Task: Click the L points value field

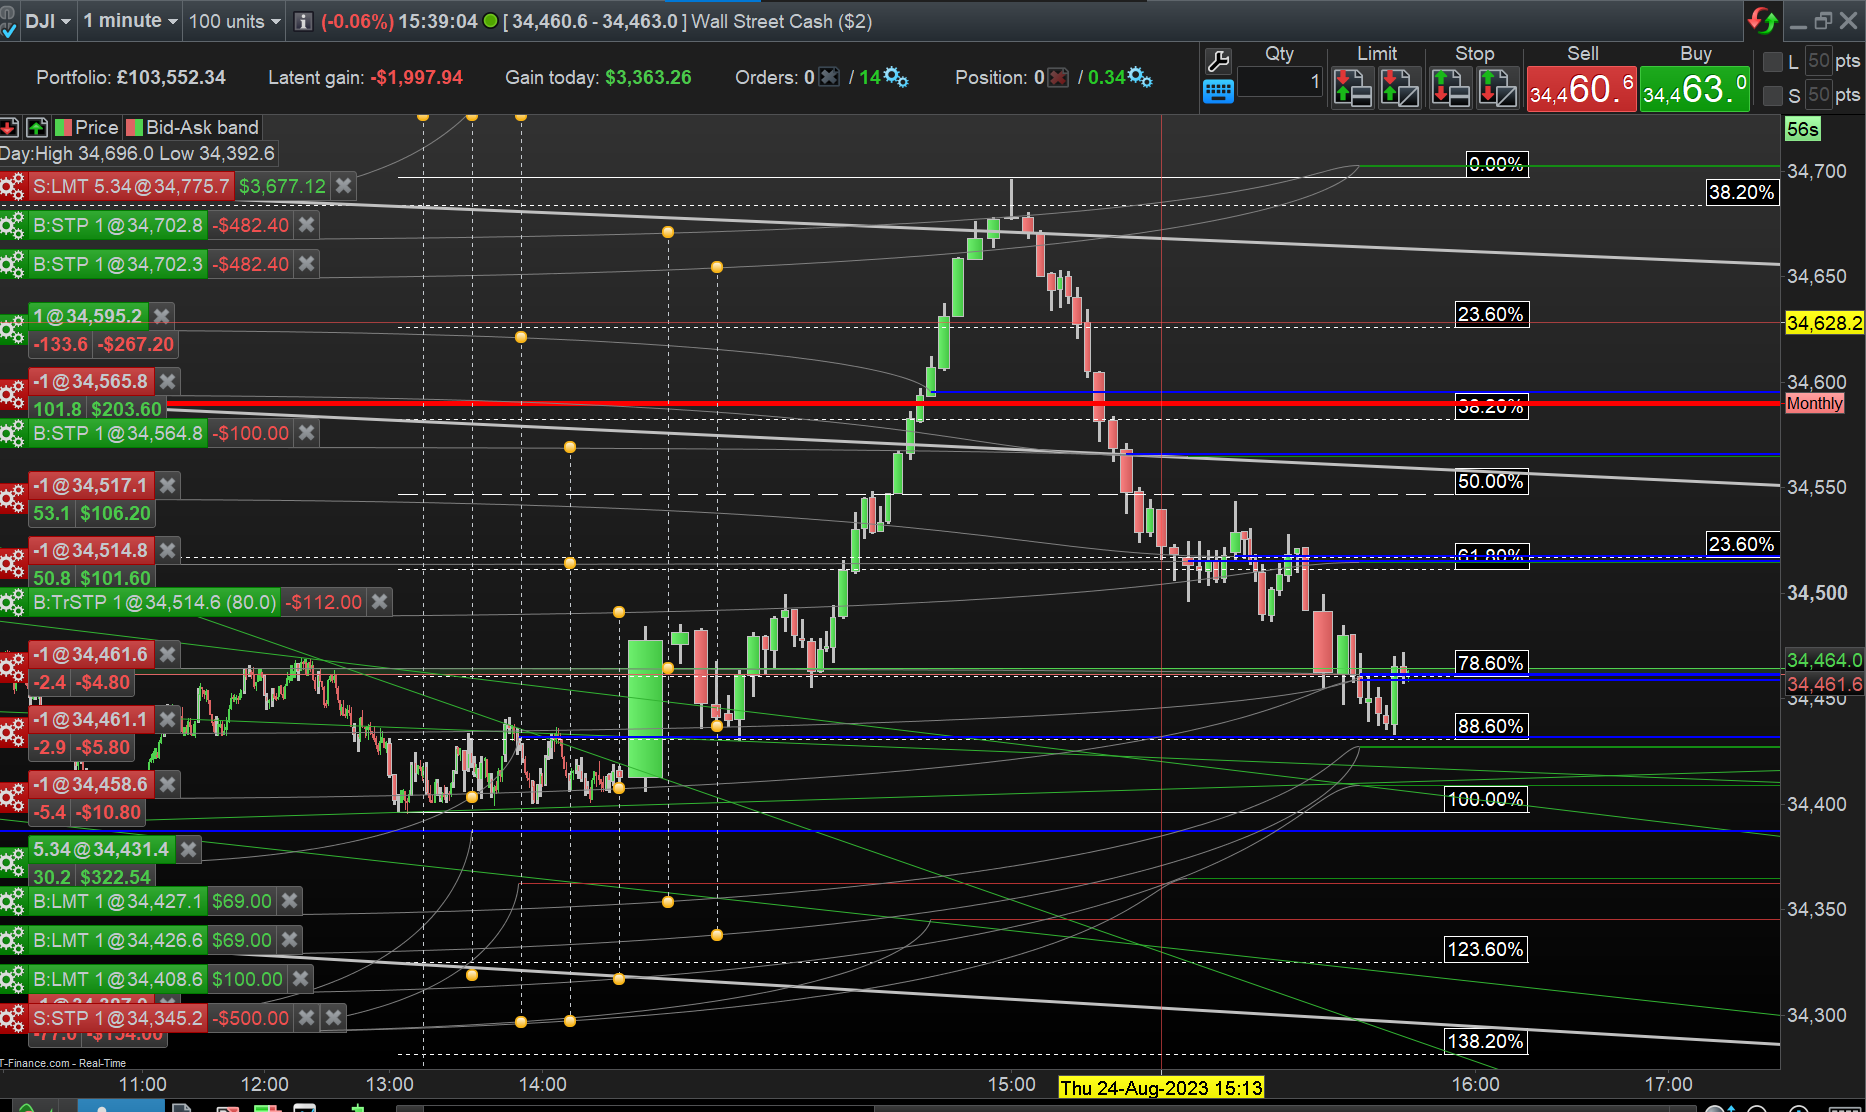Action: (x=1819, y=61)
